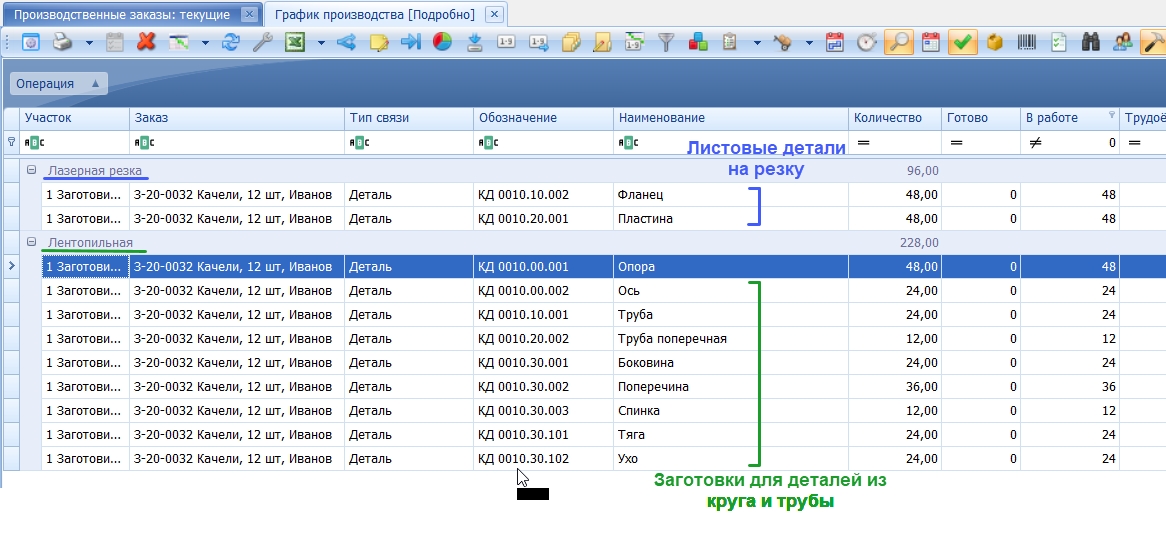The height and width of the screenshot is (533, 1166).
Task: Click the Excel export icon
Action: (x=295, y=43)
